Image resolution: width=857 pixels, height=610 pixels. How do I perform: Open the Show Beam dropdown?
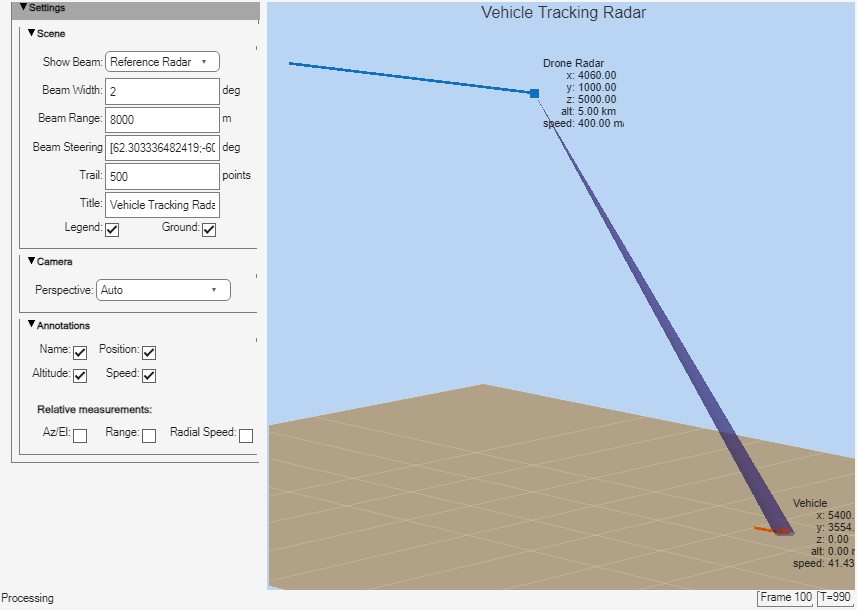pos(162,62)
